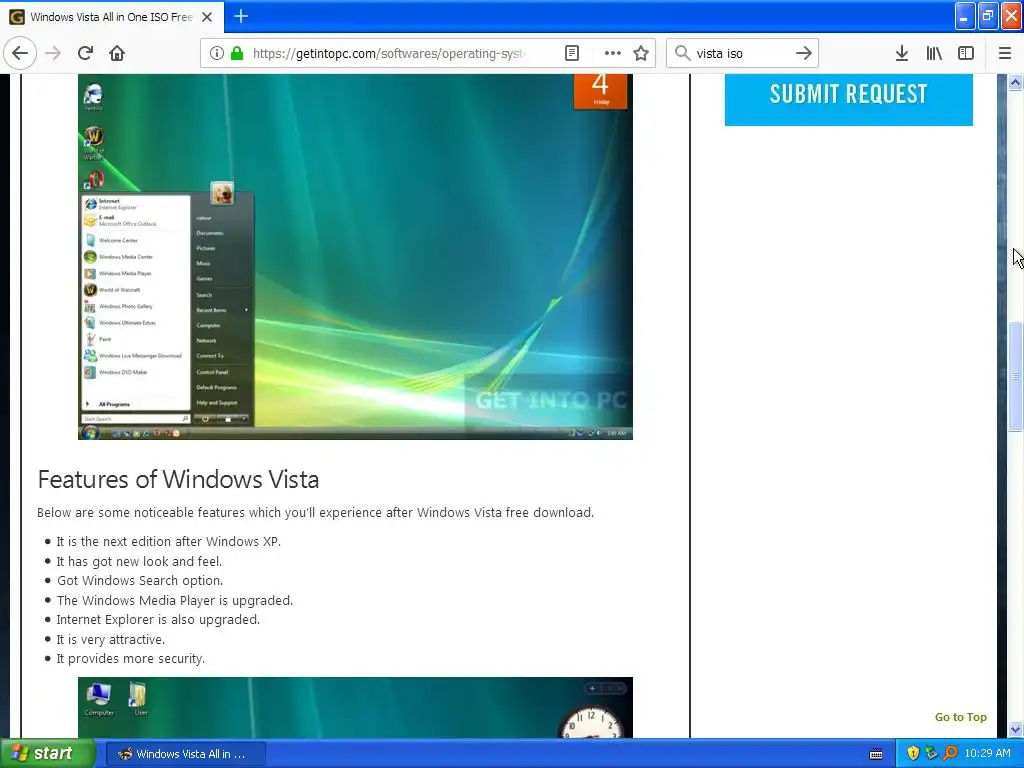Click It is the next edition after Windows XP
The height and width of the screenshot is (768, 1024).
point(168,541)
